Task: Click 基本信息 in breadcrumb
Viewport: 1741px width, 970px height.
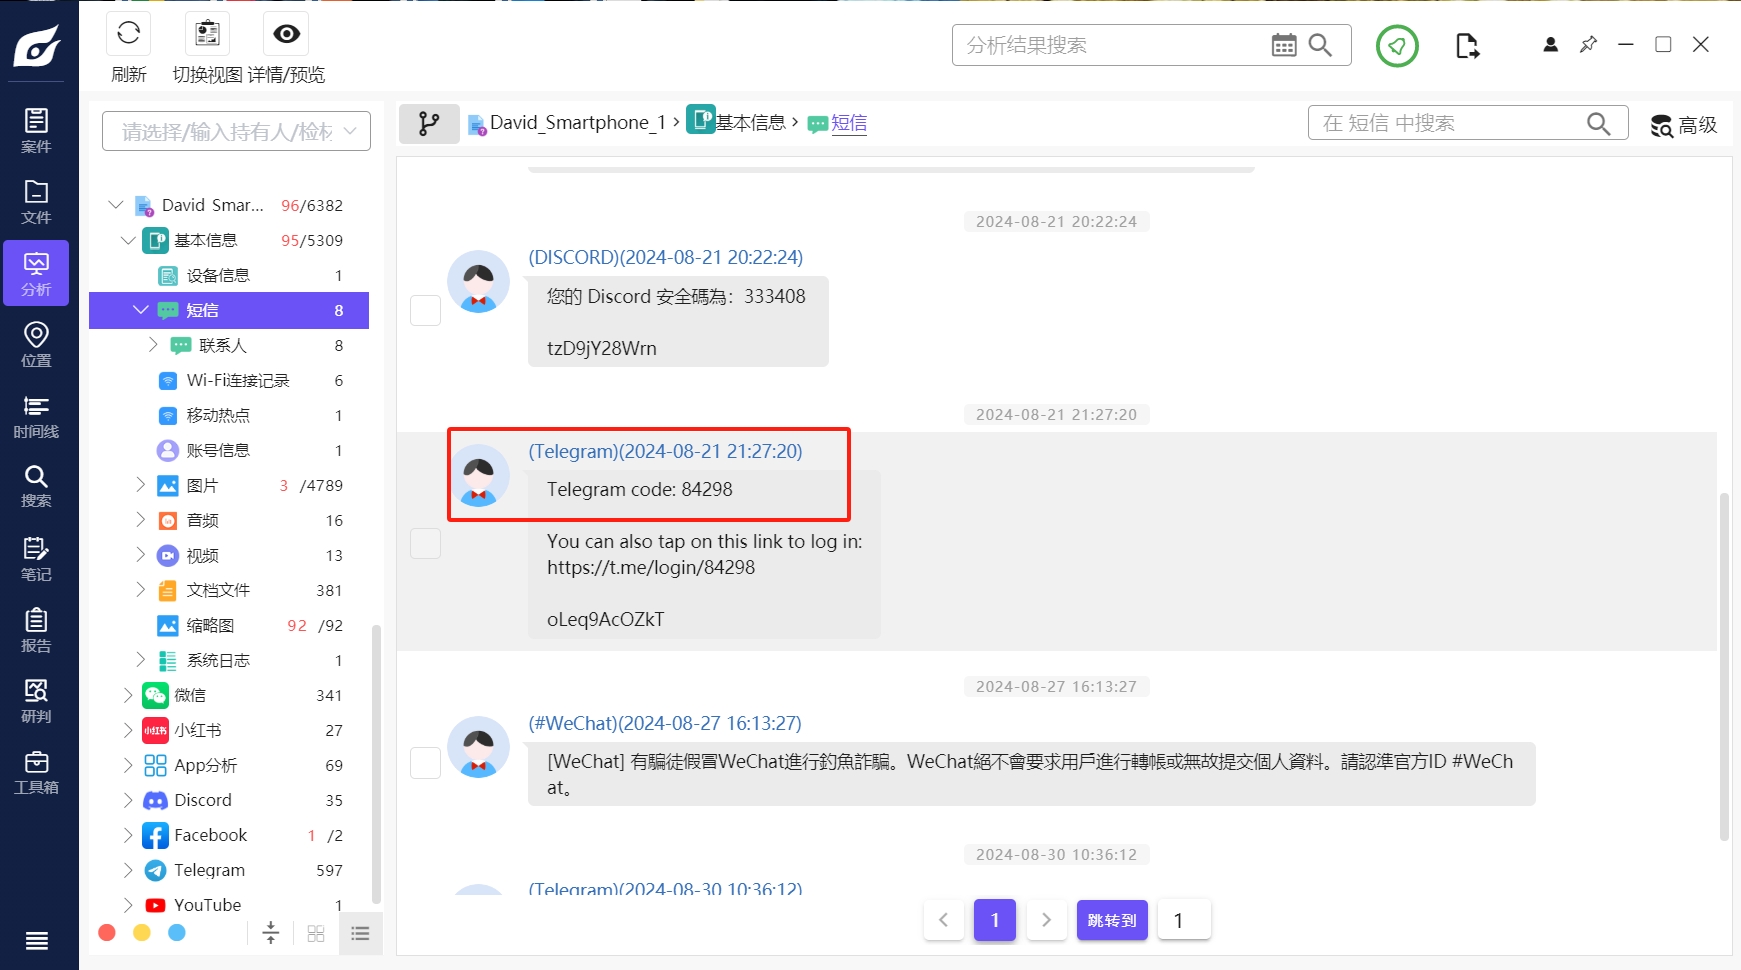Action: pos(750,123)
